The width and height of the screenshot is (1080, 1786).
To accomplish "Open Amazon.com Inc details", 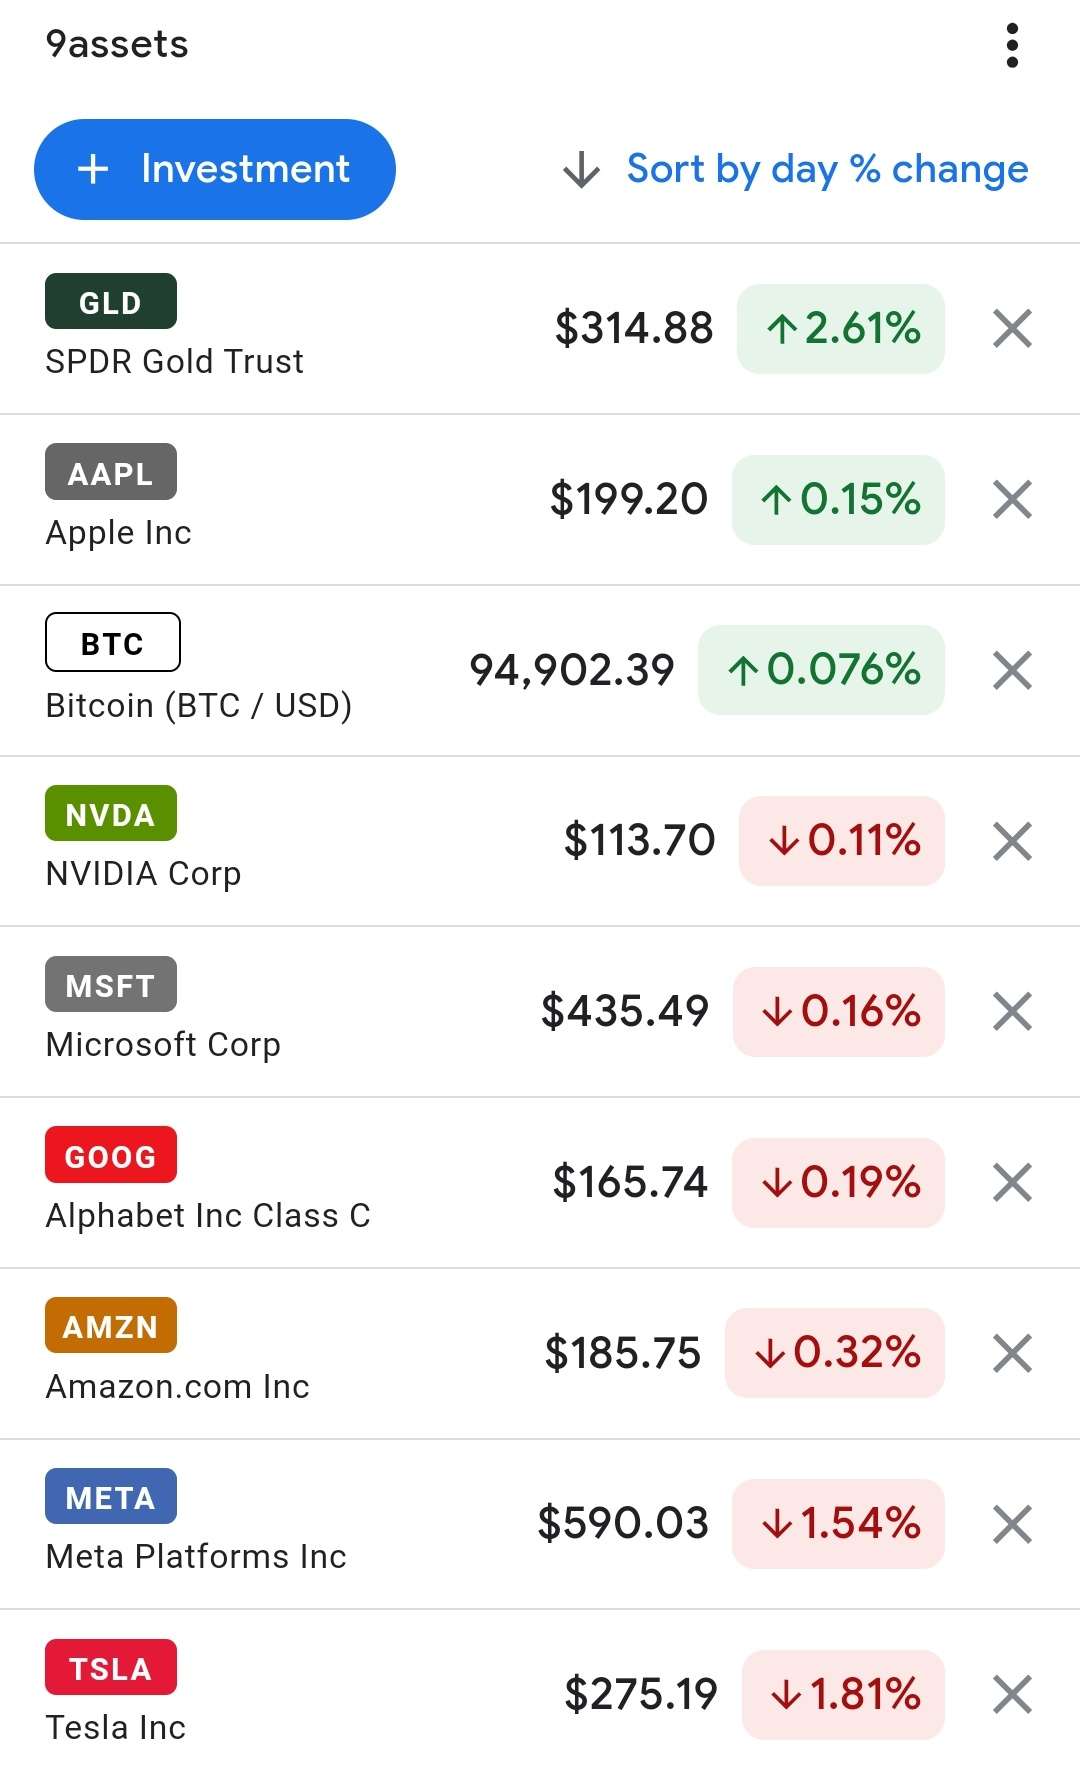I will pyautogui.click(x=178, y=1387).
